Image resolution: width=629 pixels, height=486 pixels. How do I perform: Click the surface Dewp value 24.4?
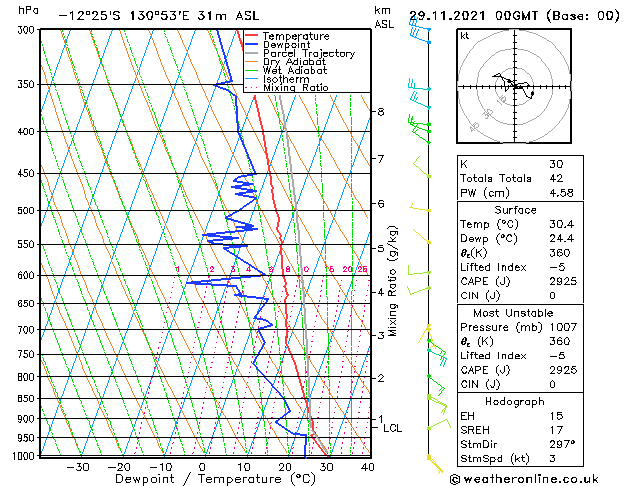tap(561, 239)
